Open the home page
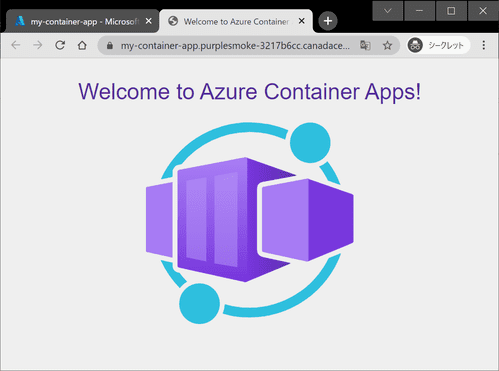 (82, 45)
